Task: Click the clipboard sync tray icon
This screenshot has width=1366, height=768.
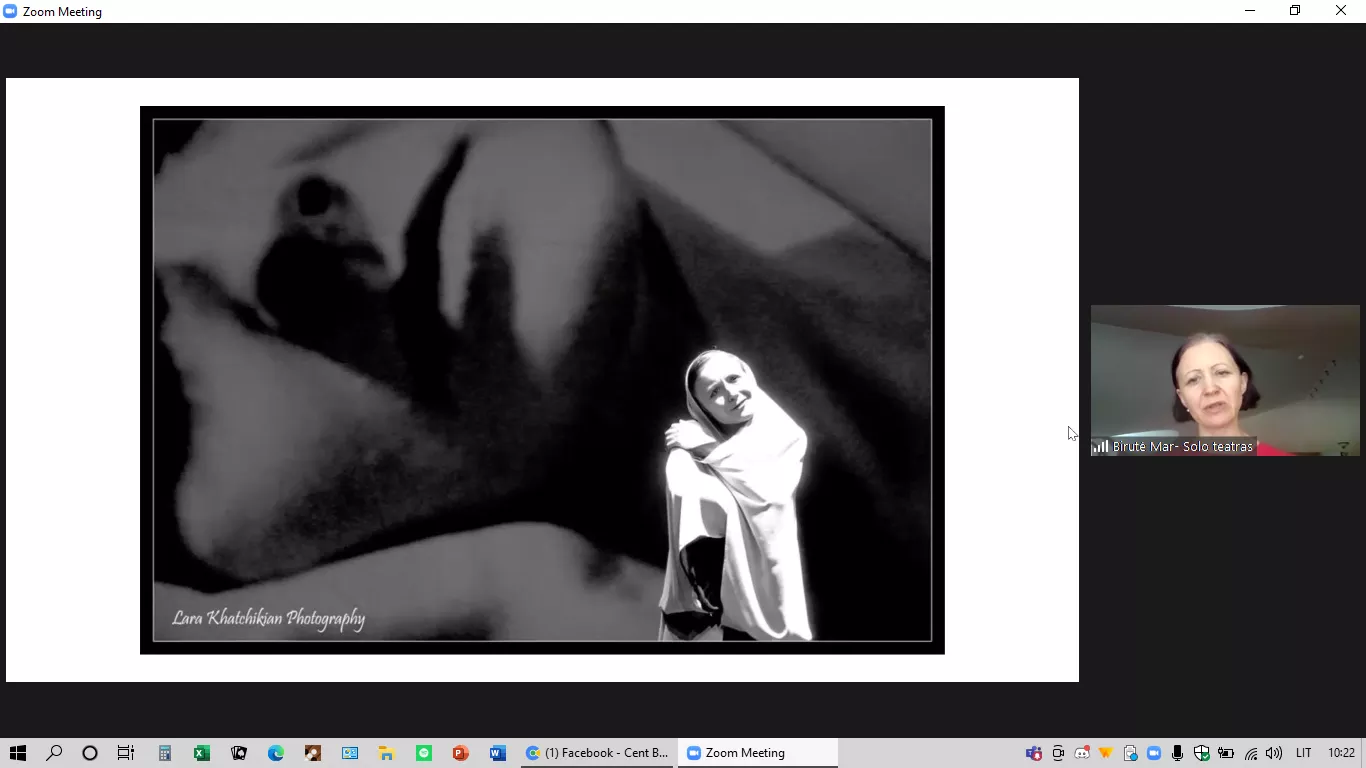Action: (x=1130, y=753)
